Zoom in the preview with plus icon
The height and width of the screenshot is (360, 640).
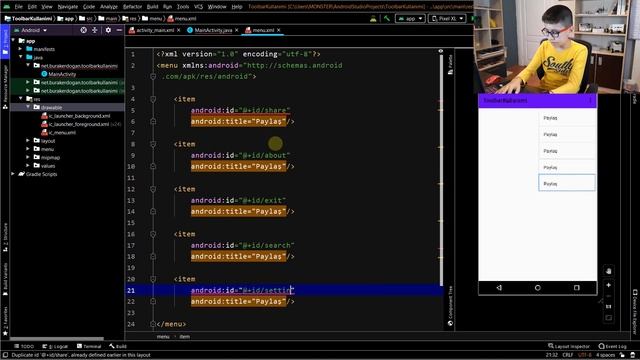[x=609, y=285]
